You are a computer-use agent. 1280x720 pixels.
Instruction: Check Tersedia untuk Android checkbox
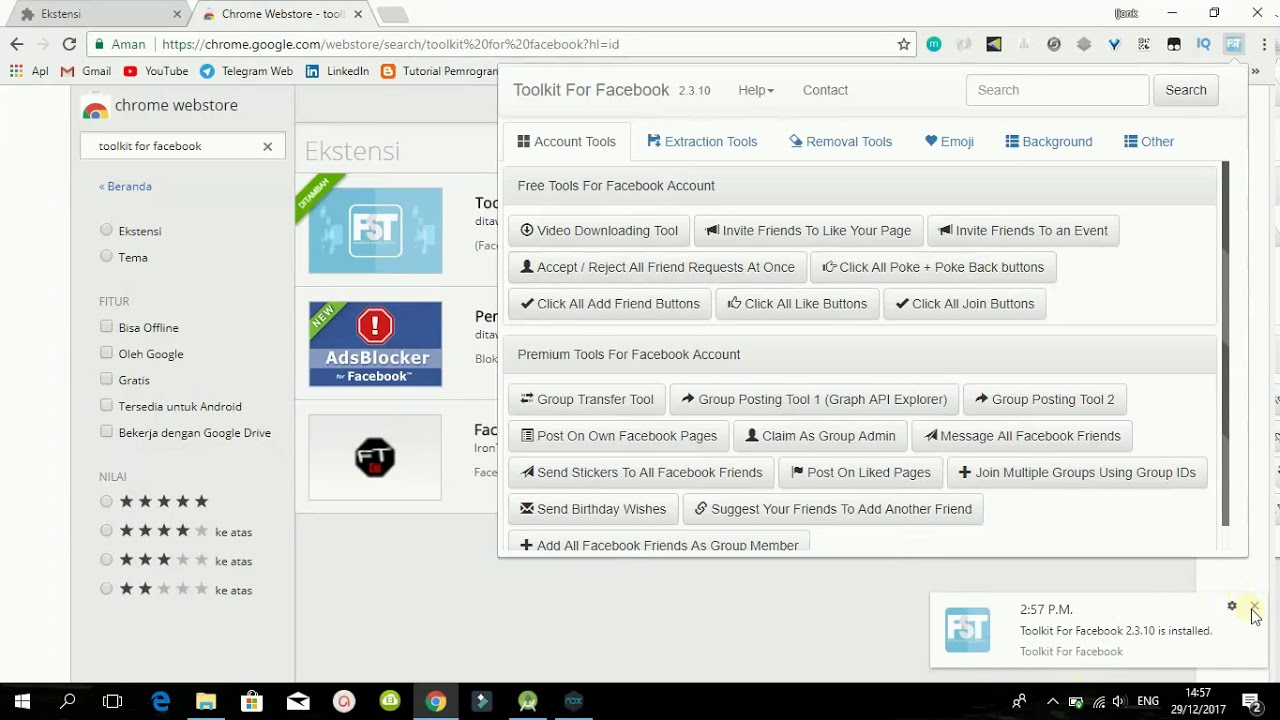pyautogui.click(x=106, y=405)
